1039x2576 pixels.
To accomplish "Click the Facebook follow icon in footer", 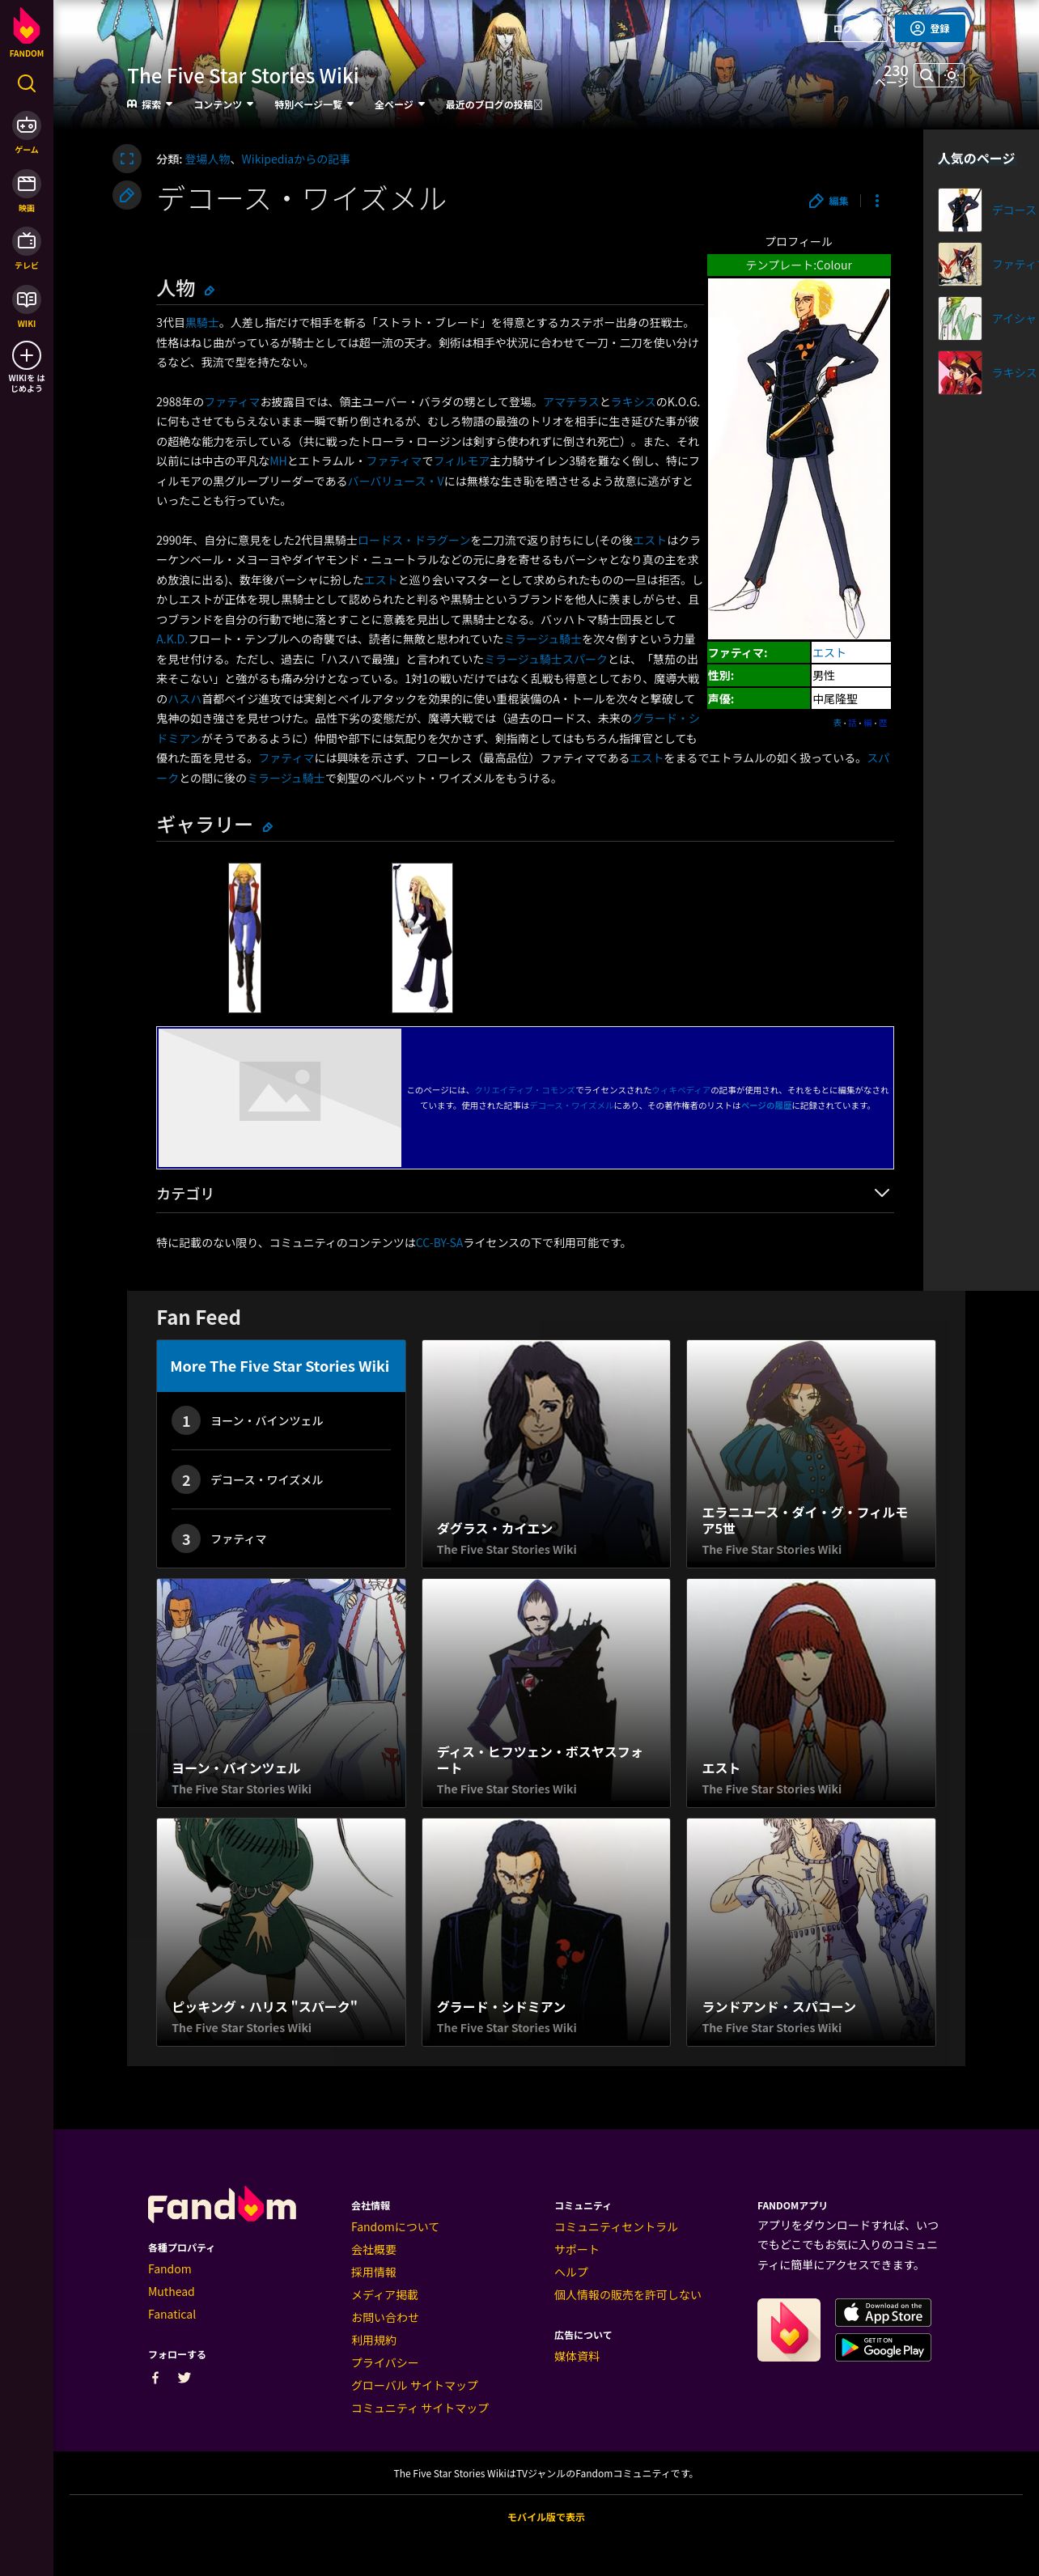I will 155,2378.
